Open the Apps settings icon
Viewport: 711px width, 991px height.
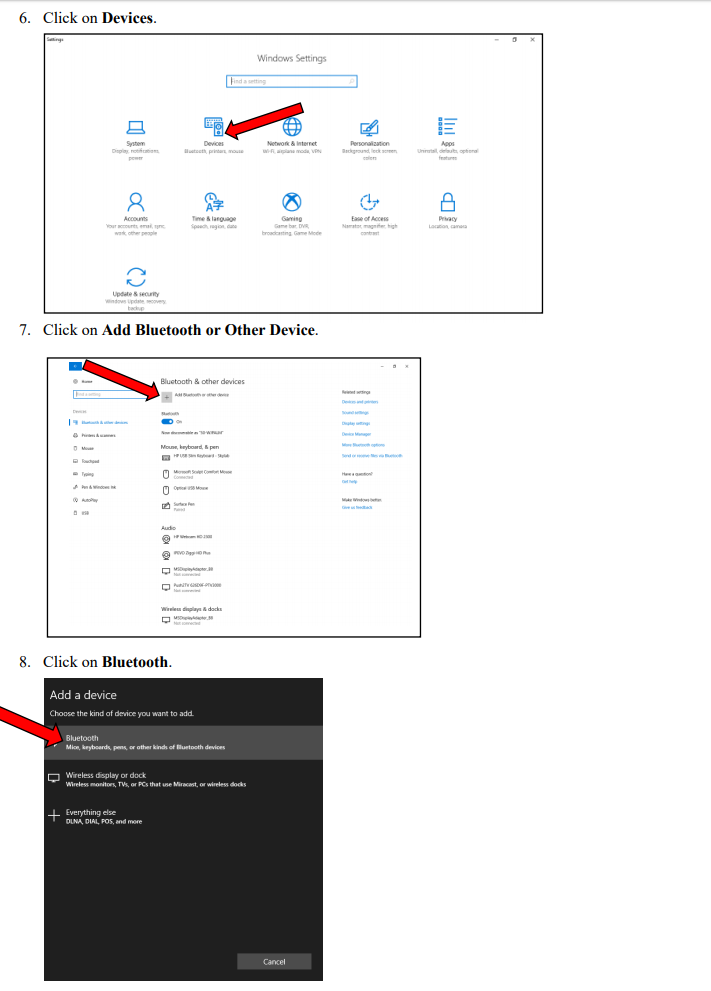[448, 126]
